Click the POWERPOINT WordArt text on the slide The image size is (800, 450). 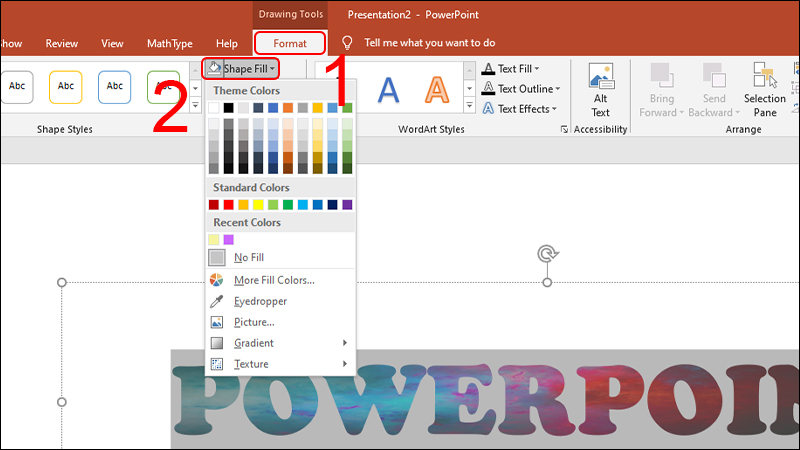point(485,399)
